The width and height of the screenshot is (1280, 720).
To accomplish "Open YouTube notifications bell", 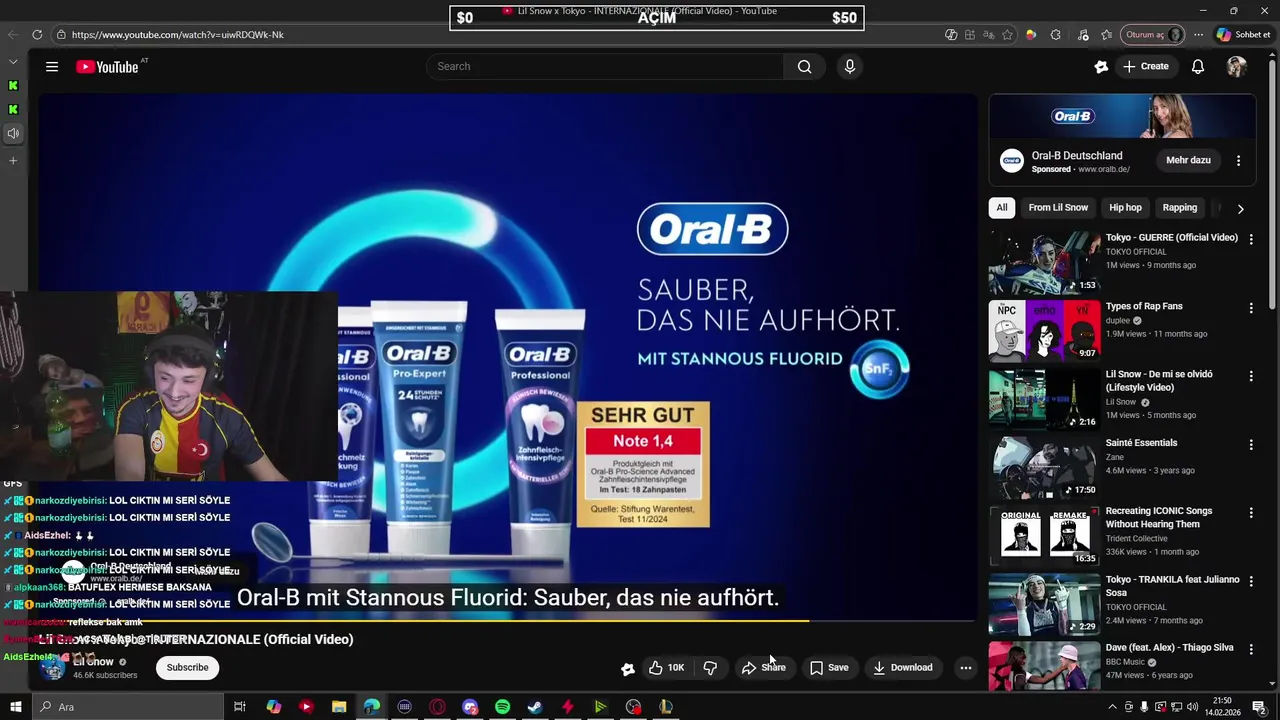I will 1197,67.
